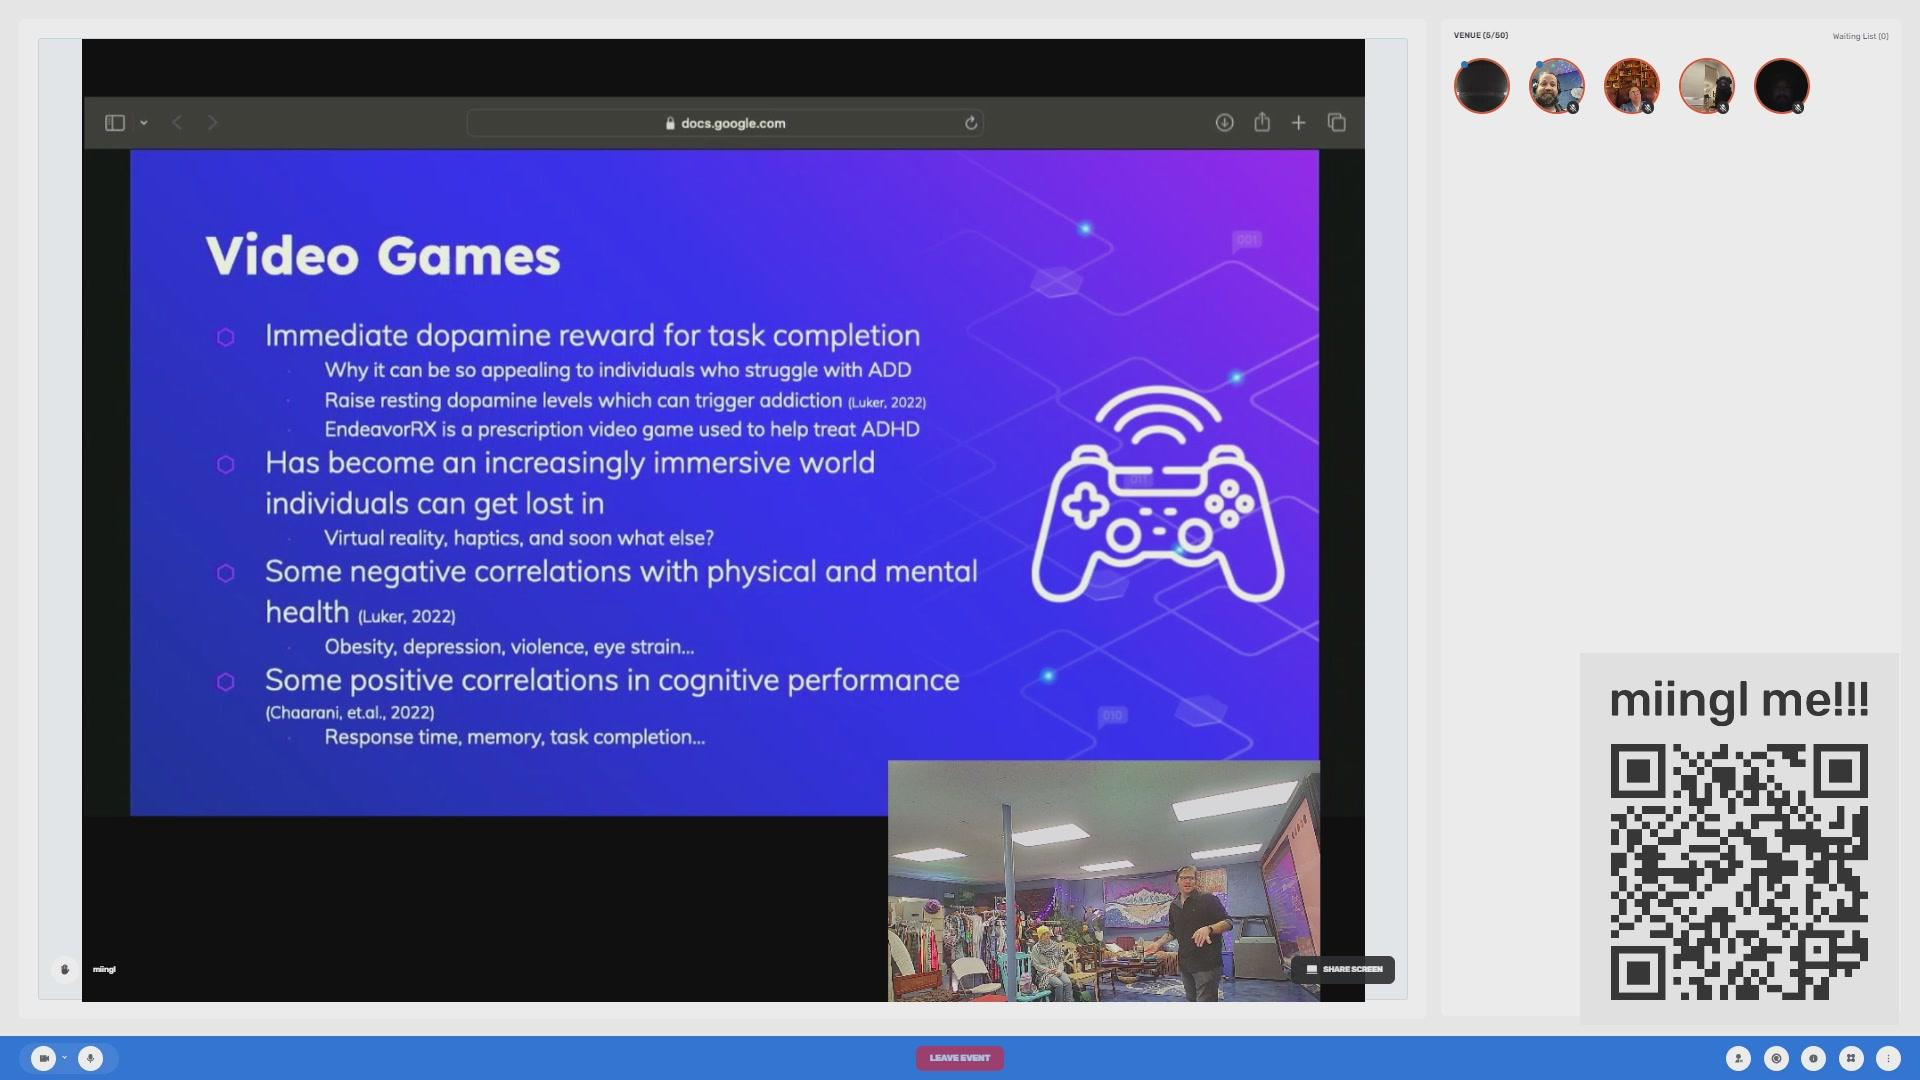1920x1080 pixels.
Task: Click the record circle icon in bottom bar
Action: (x=1776, y=1058)
